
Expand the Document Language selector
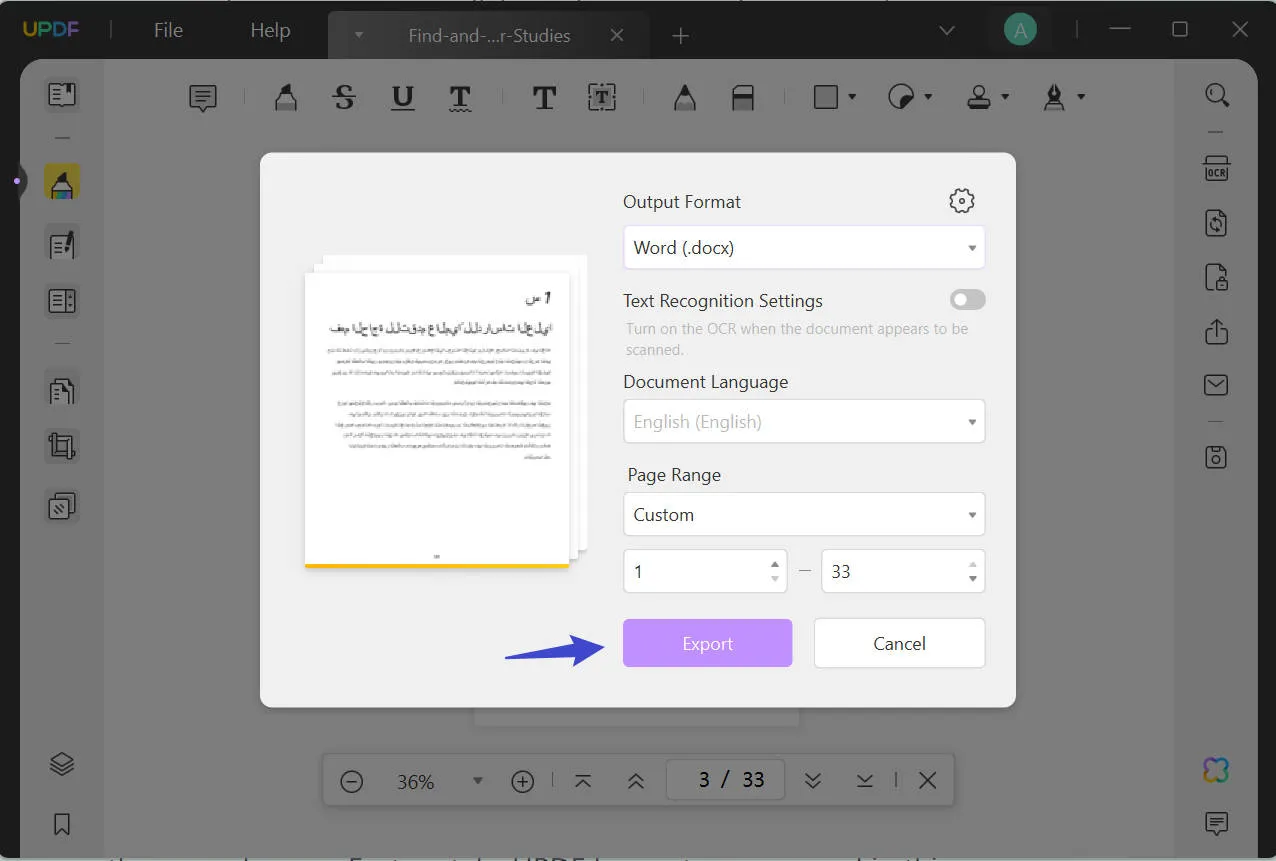point(803,421)
